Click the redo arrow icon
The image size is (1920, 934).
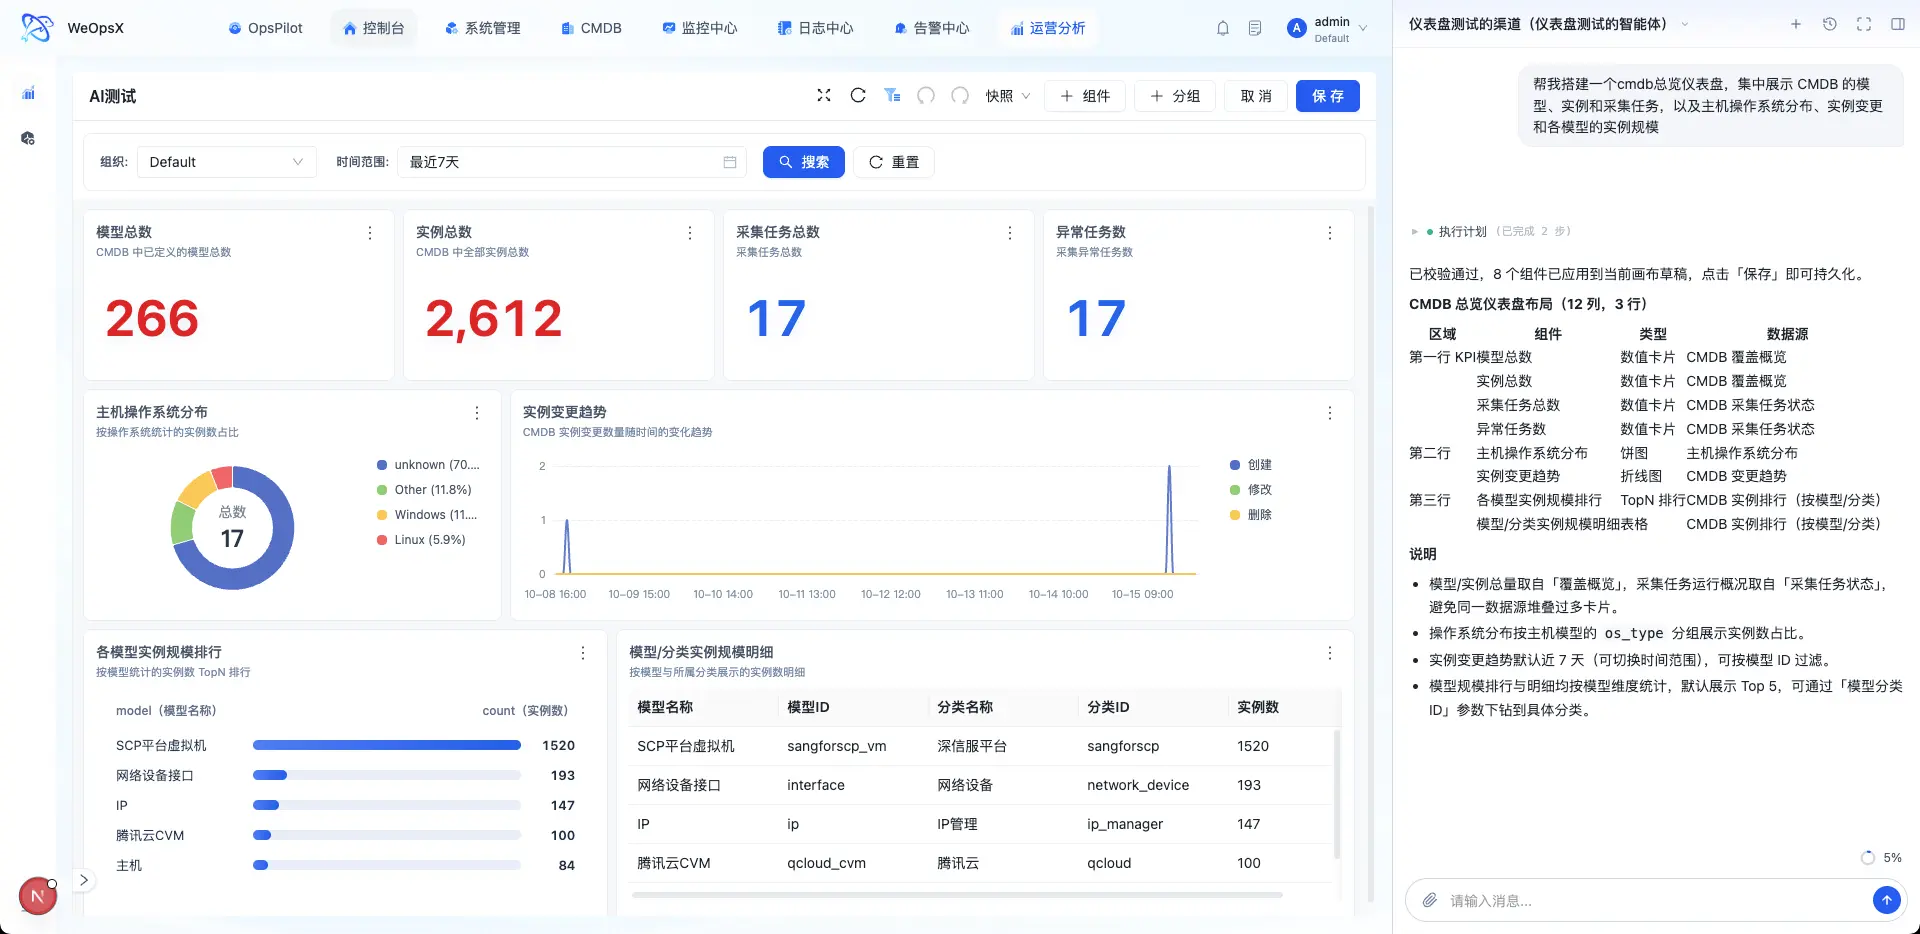click(x=960, y=95)
